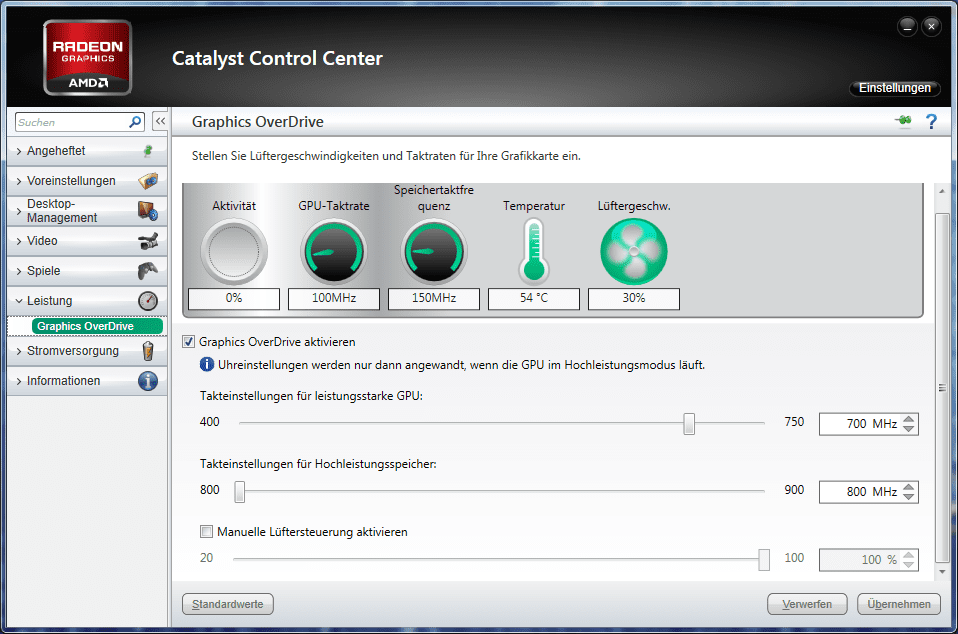Click the 100MHz GPU clock readout

(x=334, y=299)
